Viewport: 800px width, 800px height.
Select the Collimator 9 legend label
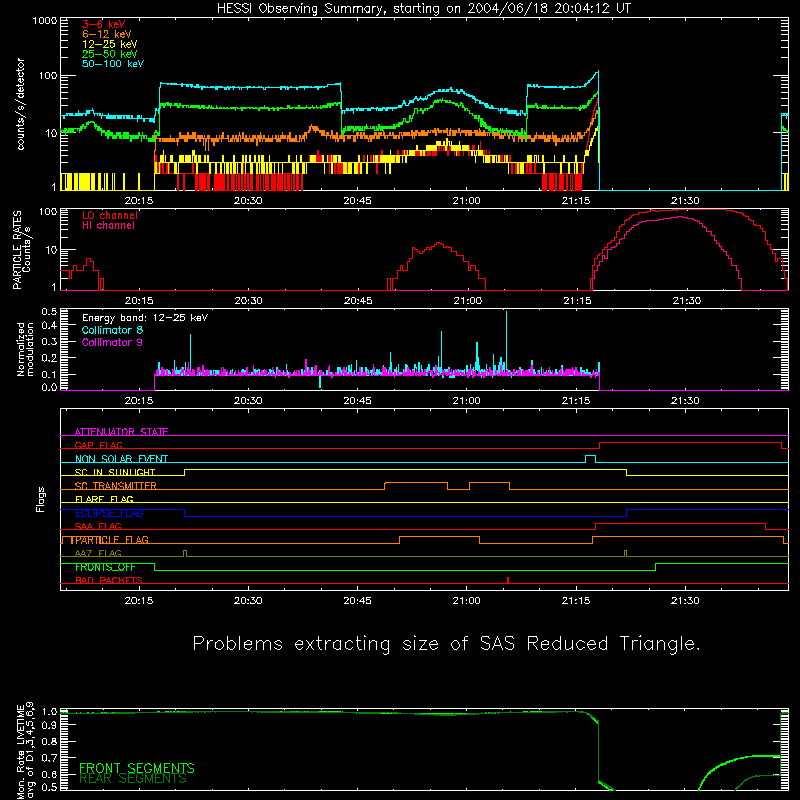coord(112,342)
